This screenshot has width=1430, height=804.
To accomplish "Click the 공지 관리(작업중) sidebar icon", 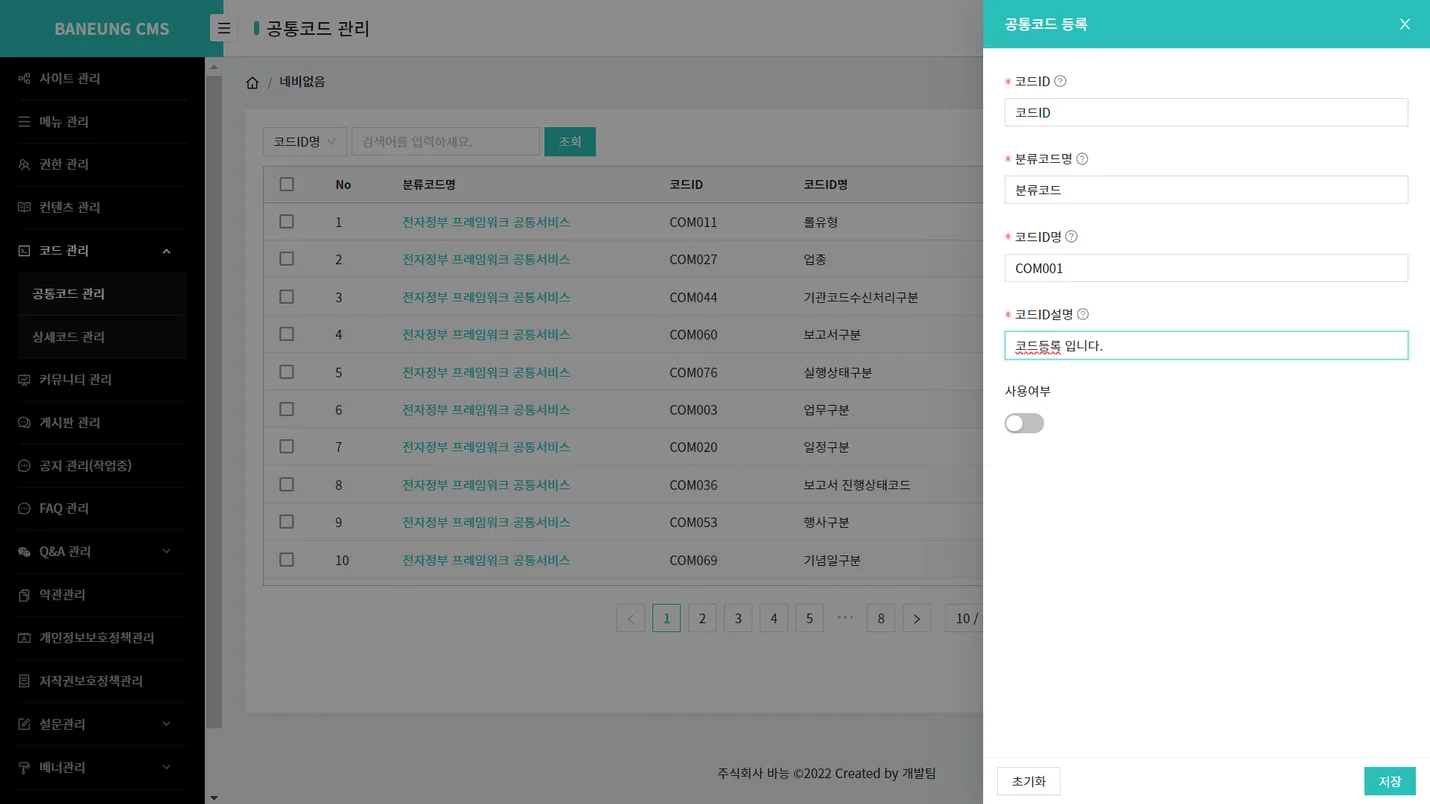I will tap(24, 465).
